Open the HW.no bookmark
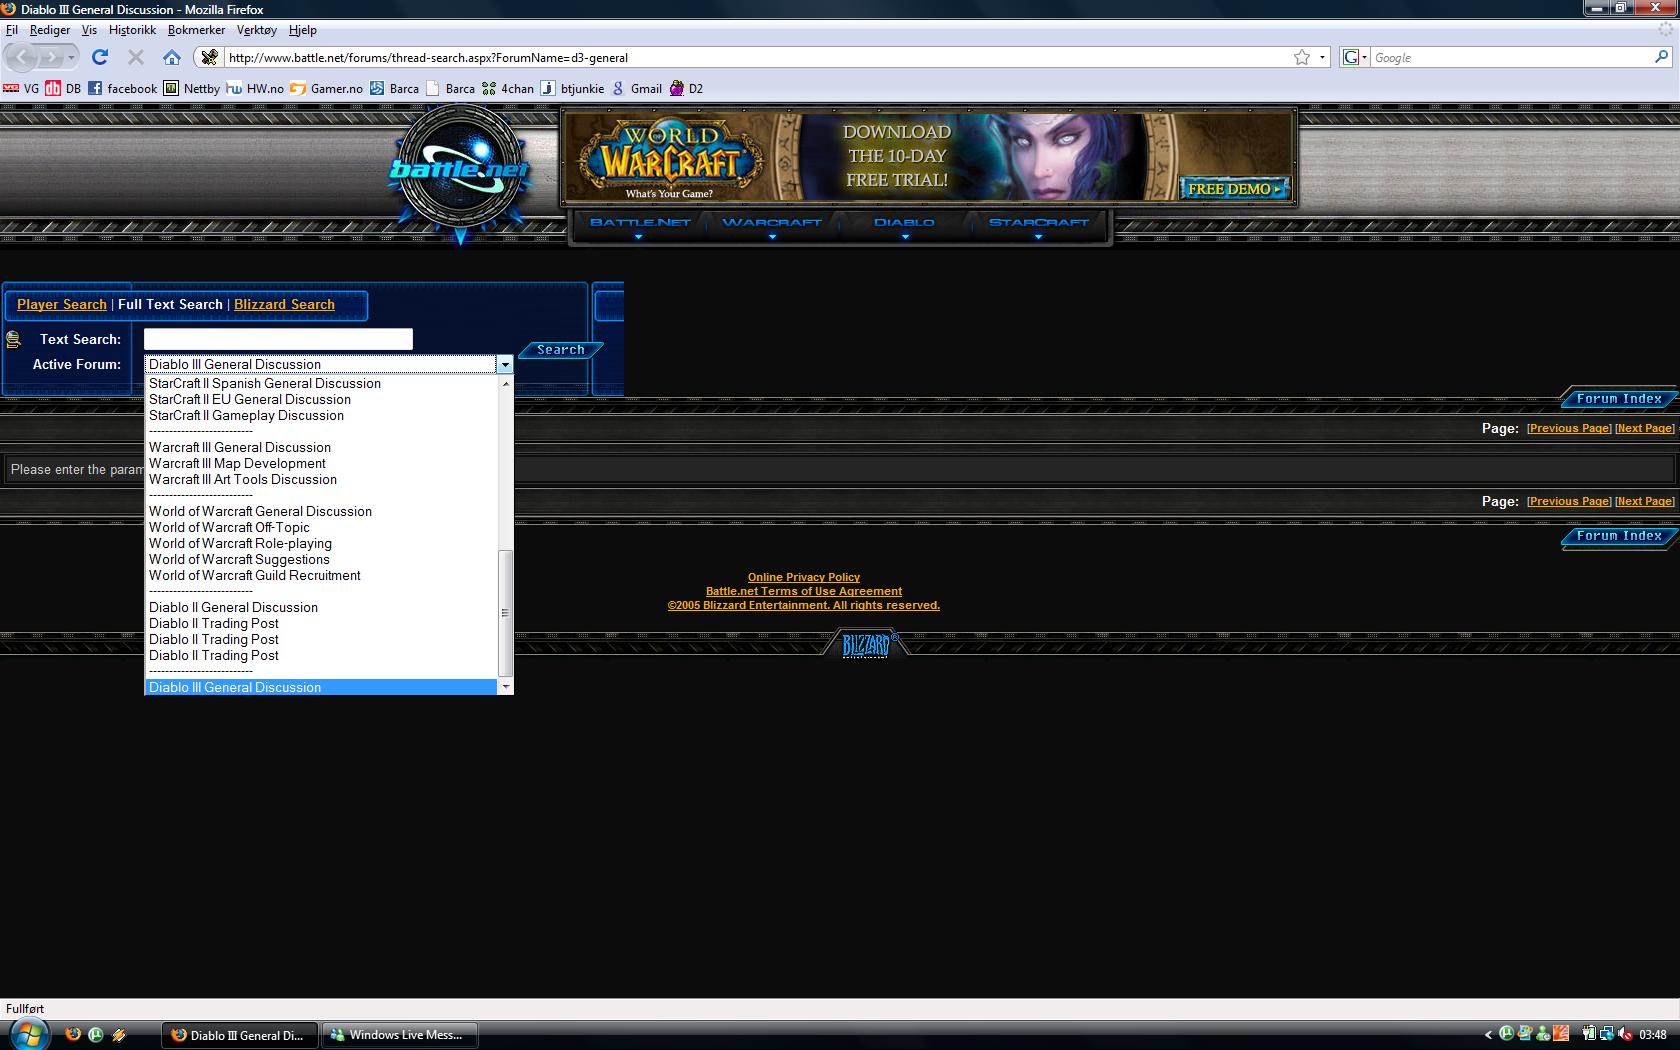The width and height of the screenshot is (1680, 1050). pos(255,88)
